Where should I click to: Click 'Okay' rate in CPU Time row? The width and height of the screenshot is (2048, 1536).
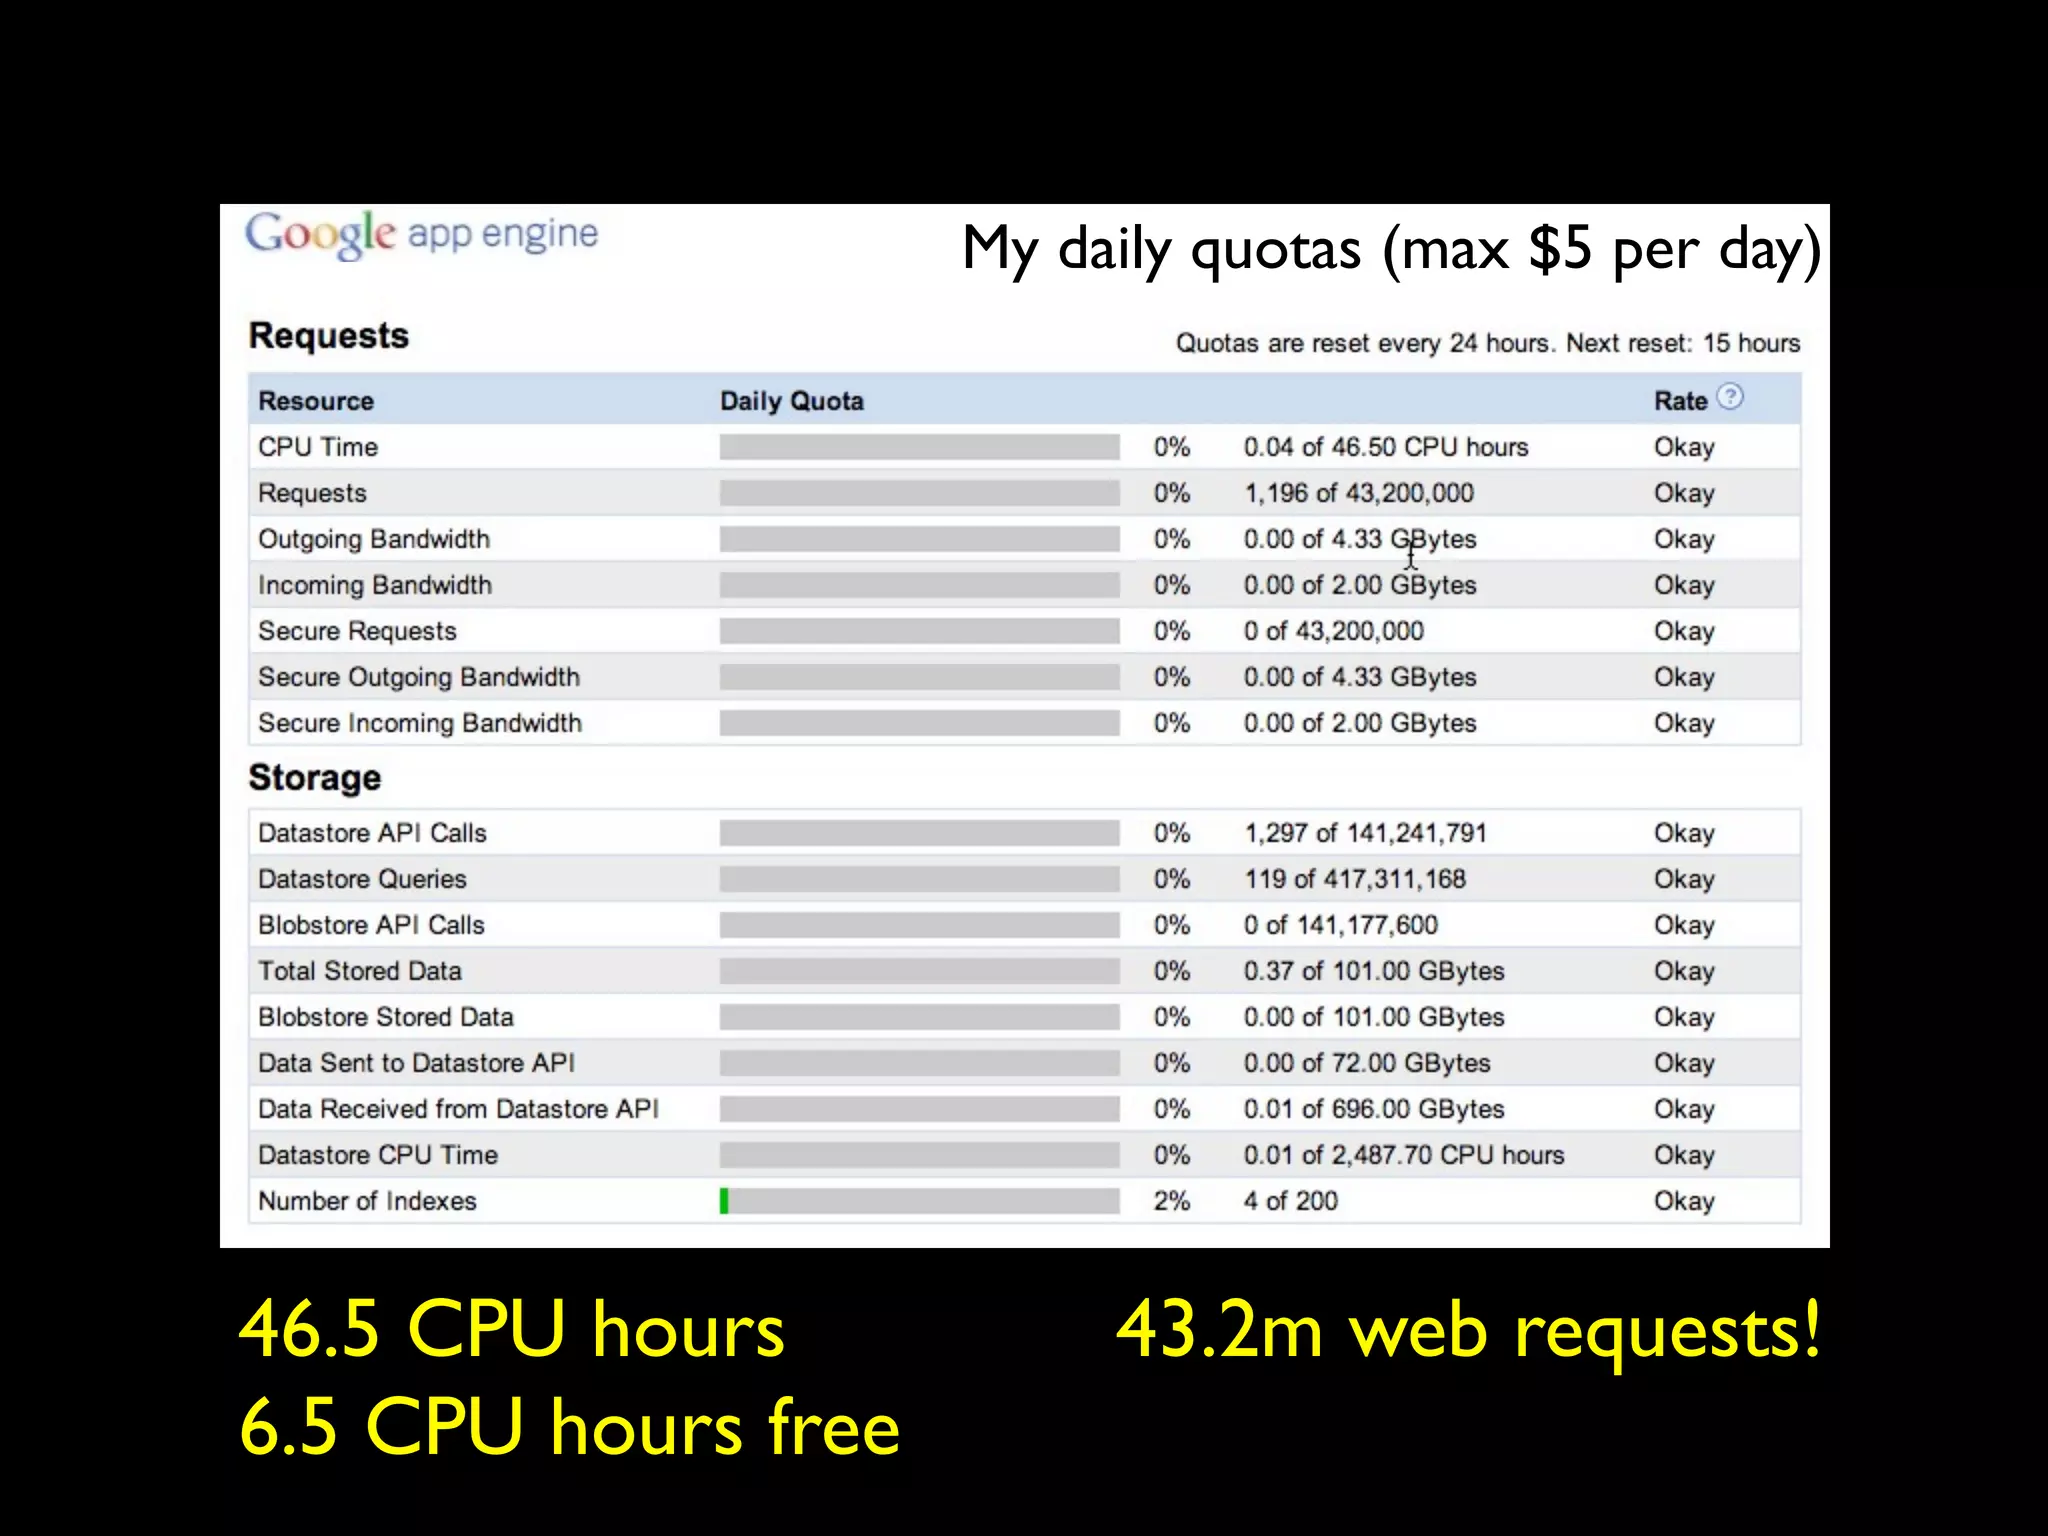[x=1684, y=447]
